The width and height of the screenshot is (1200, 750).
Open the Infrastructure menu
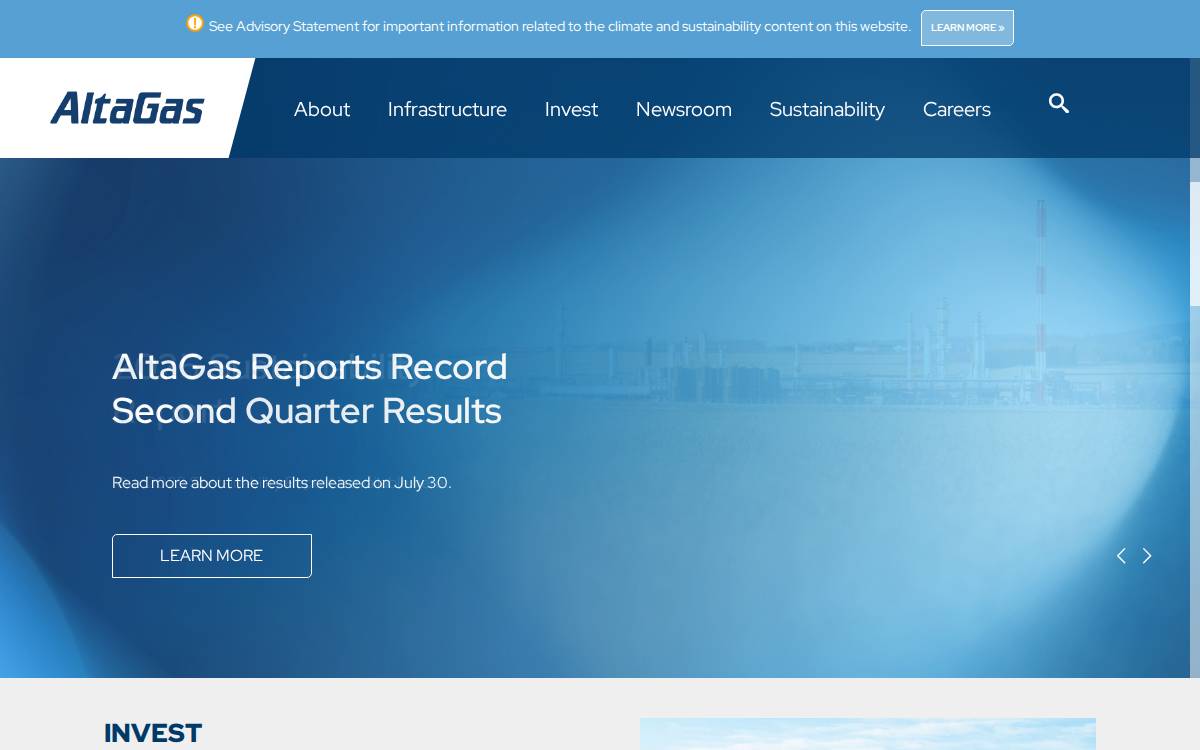(447, 109)
